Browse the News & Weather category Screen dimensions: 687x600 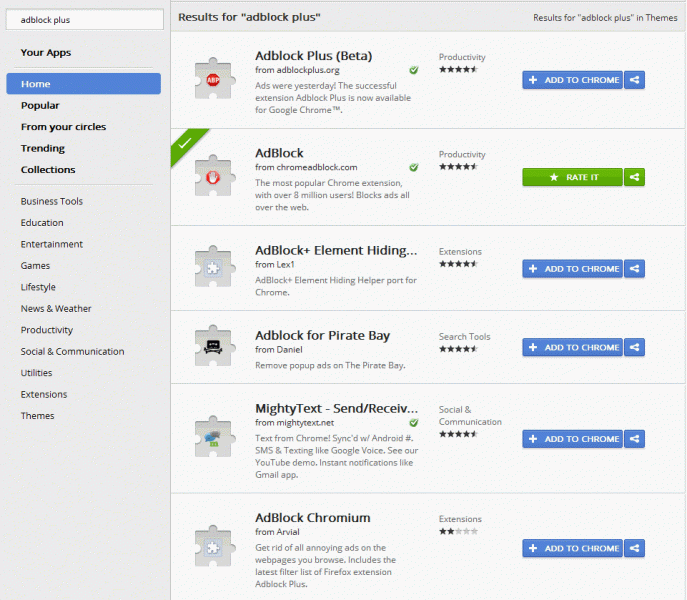[56, 309]
